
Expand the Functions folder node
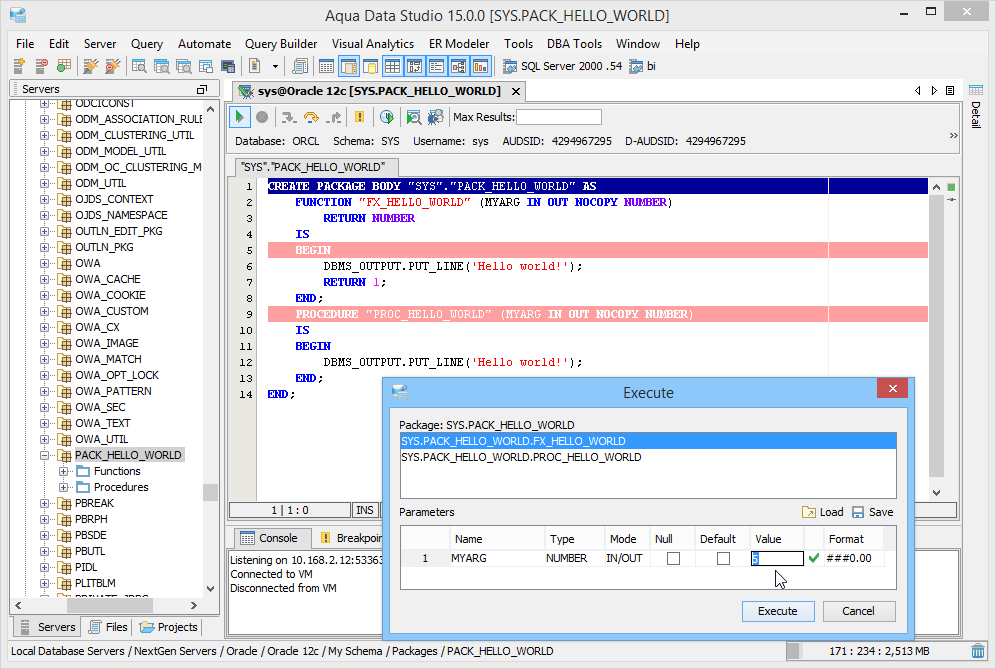64,471
